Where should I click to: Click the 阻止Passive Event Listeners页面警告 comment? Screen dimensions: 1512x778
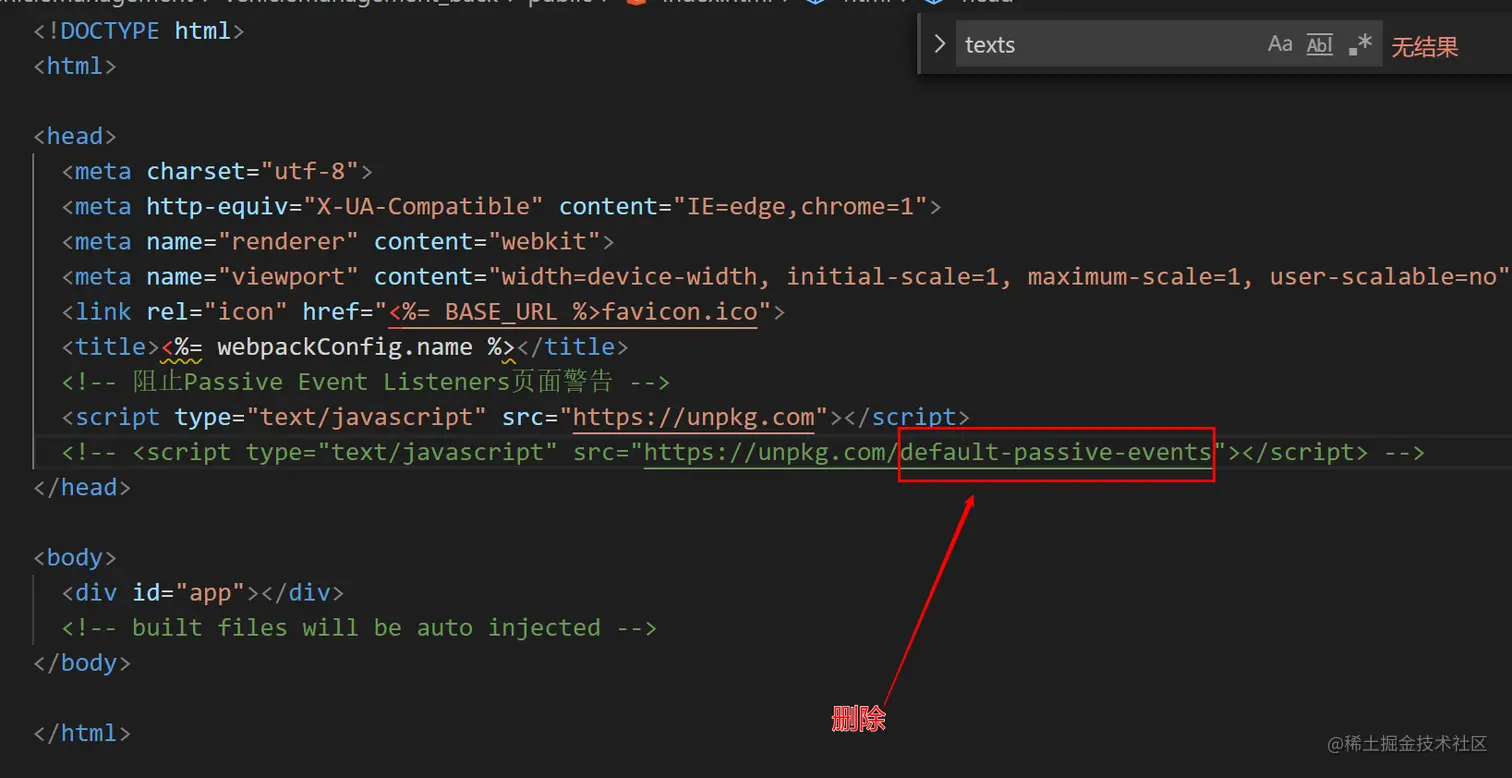(x=365, y=382)
